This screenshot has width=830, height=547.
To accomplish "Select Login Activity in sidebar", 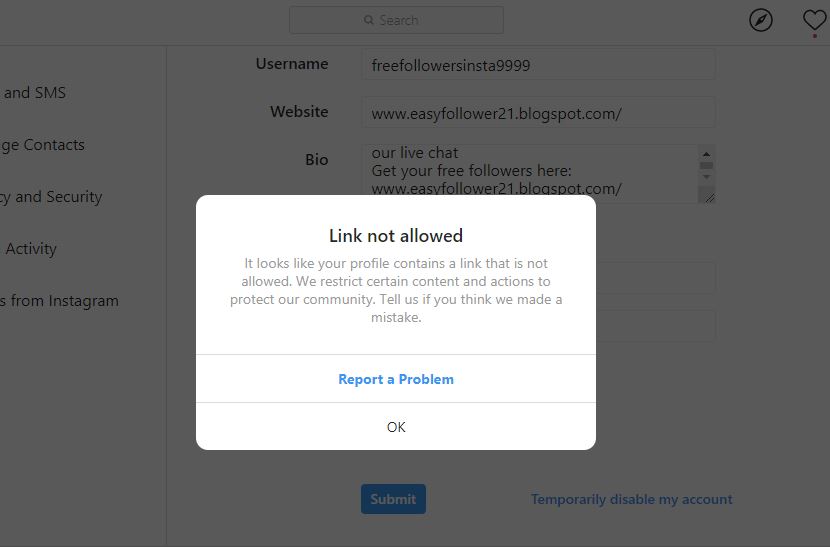I will pyautogui.click(x=29, y=248).
